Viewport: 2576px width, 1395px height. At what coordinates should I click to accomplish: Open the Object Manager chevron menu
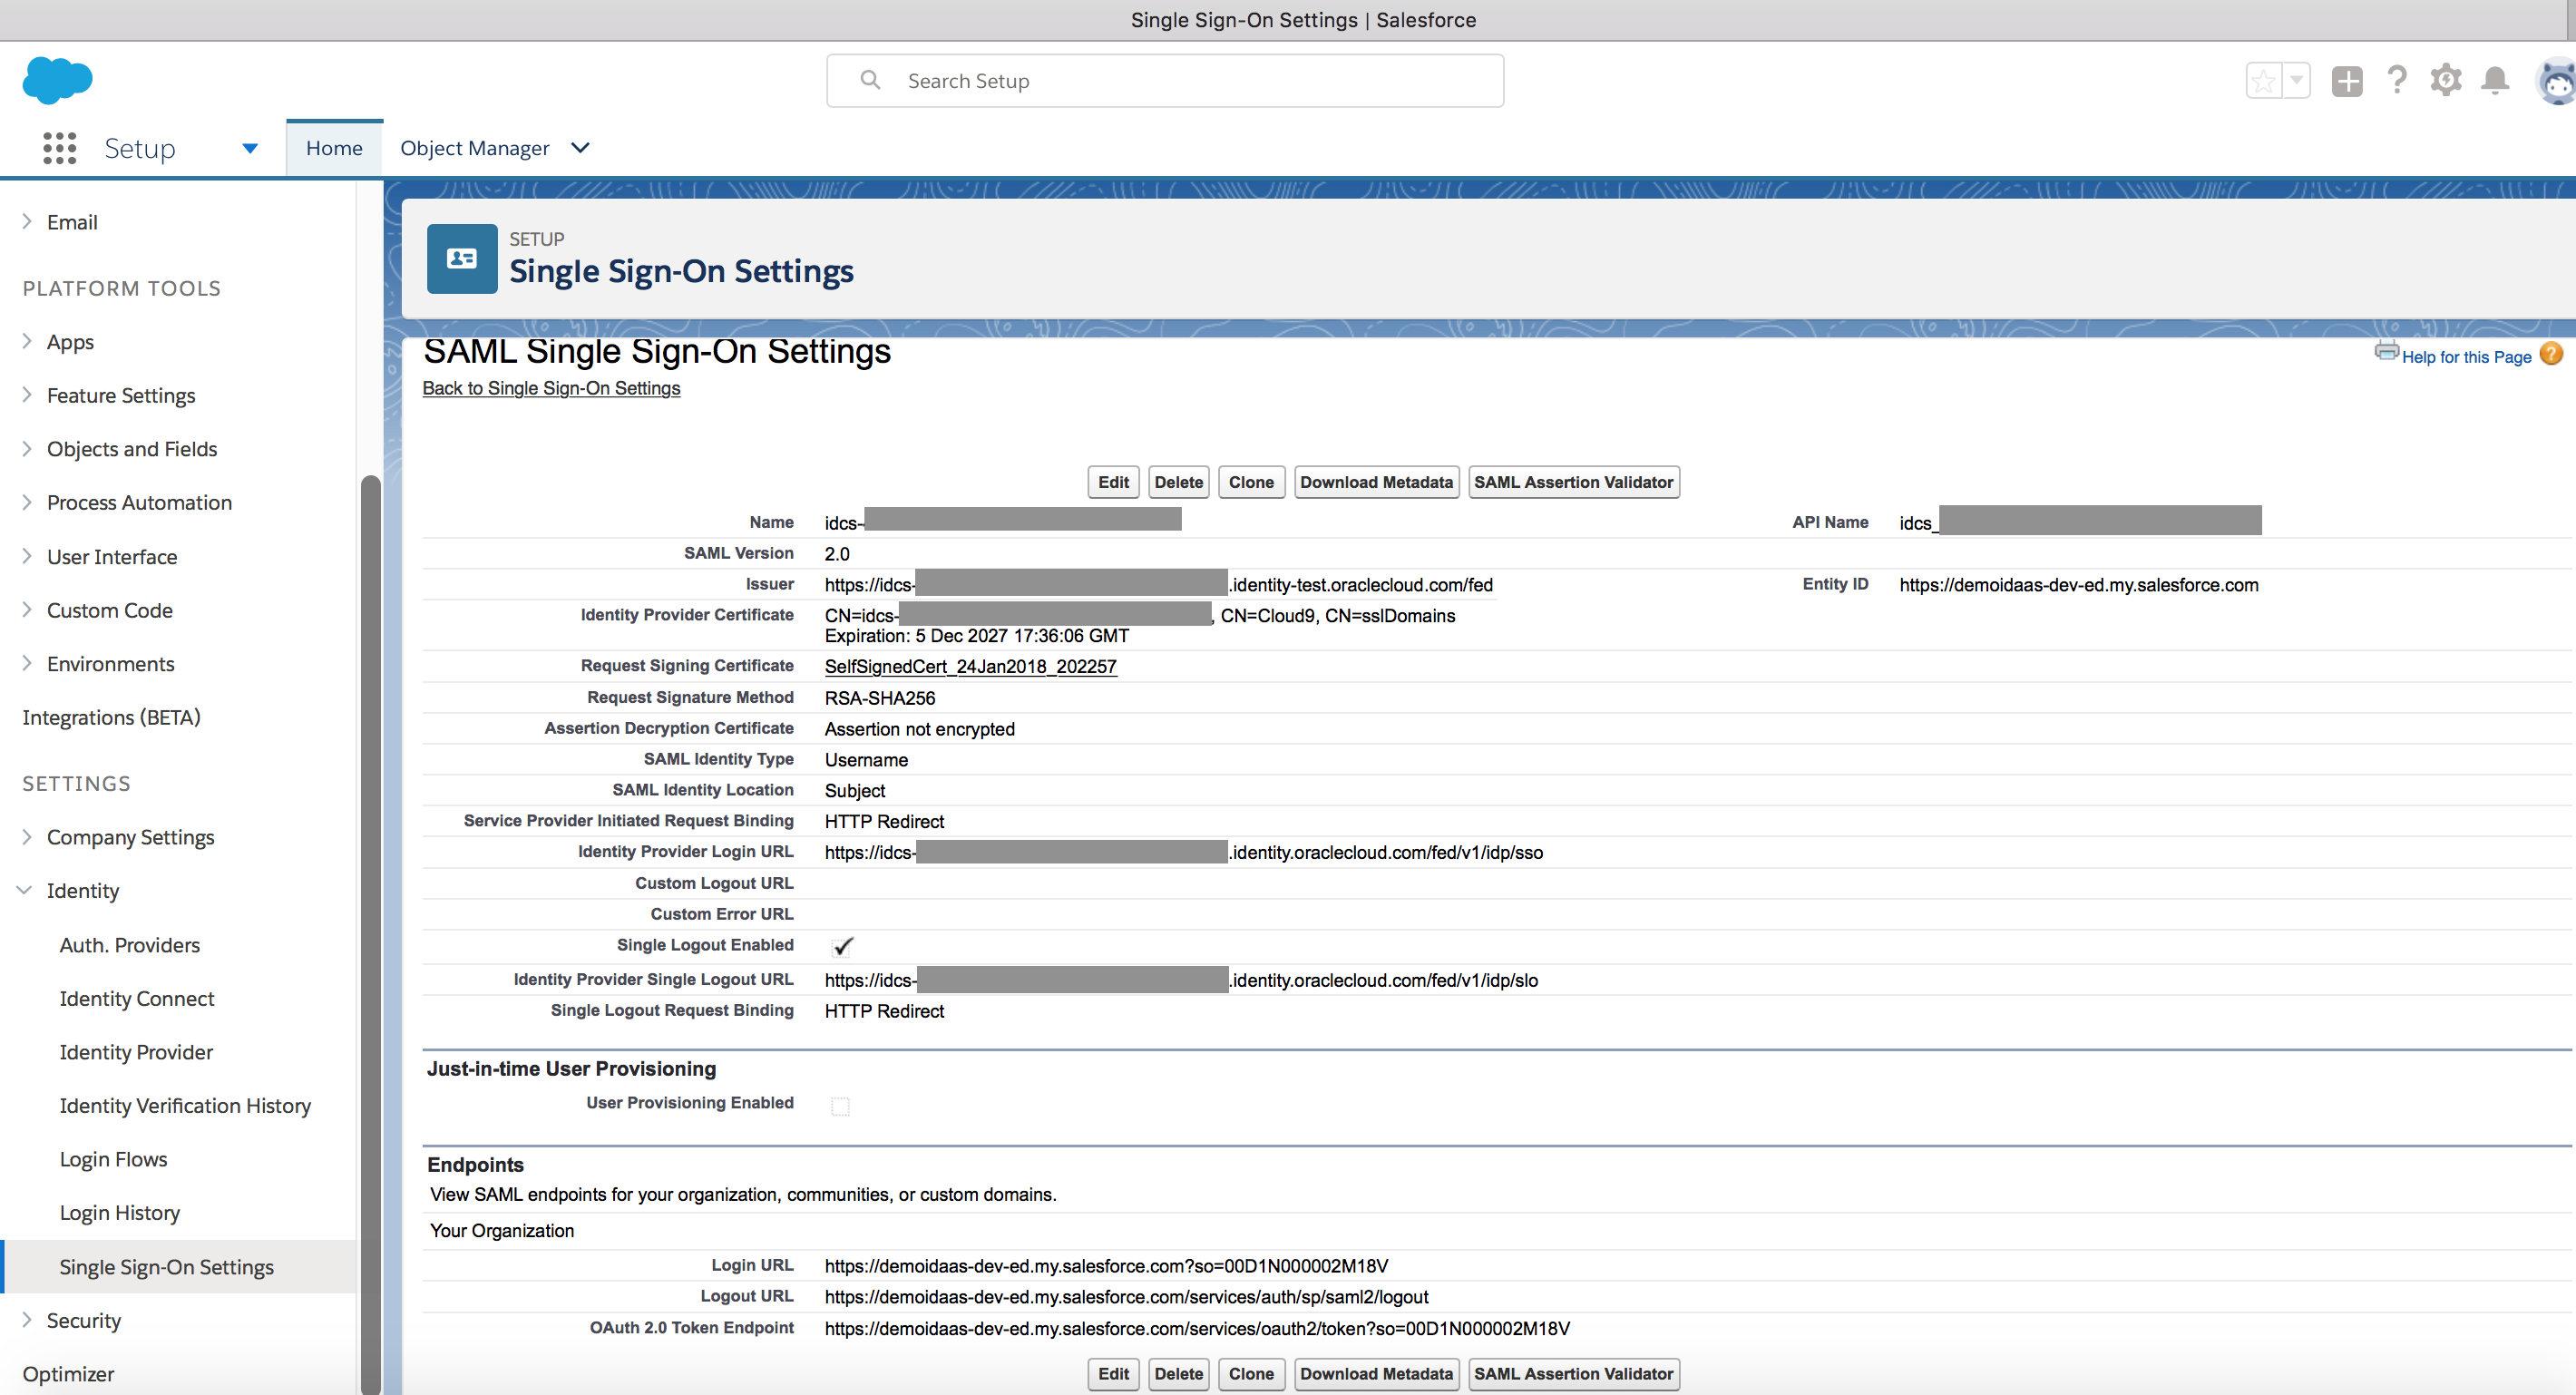[x=580, y=148]
